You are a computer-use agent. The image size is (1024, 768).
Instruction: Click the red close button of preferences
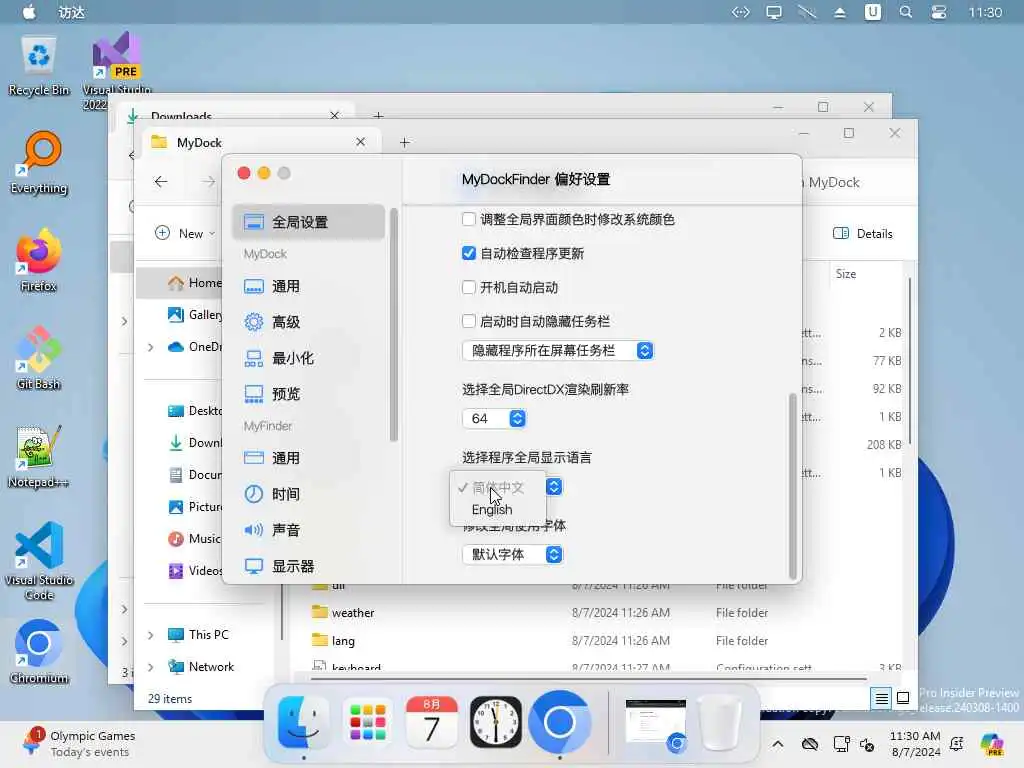[244, 173]
